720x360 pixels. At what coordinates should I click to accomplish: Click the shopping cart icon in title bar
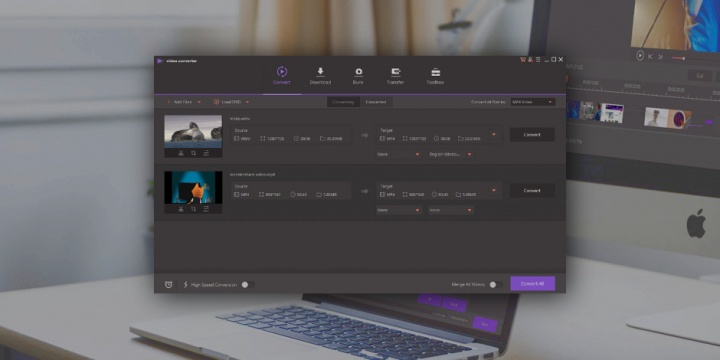tap(523, 60)
